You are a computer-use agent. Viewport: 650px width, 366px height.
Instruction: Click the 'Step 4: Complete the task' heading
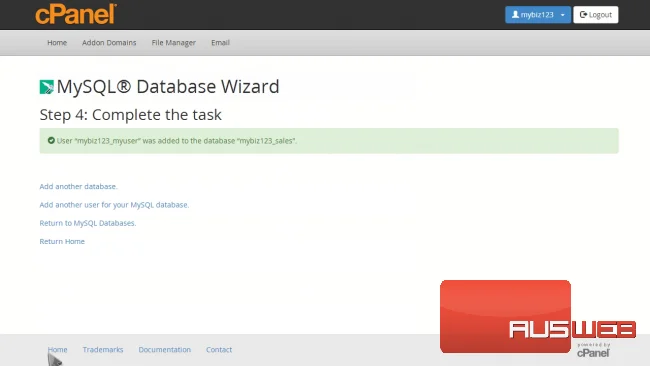[x=131, y=115]
